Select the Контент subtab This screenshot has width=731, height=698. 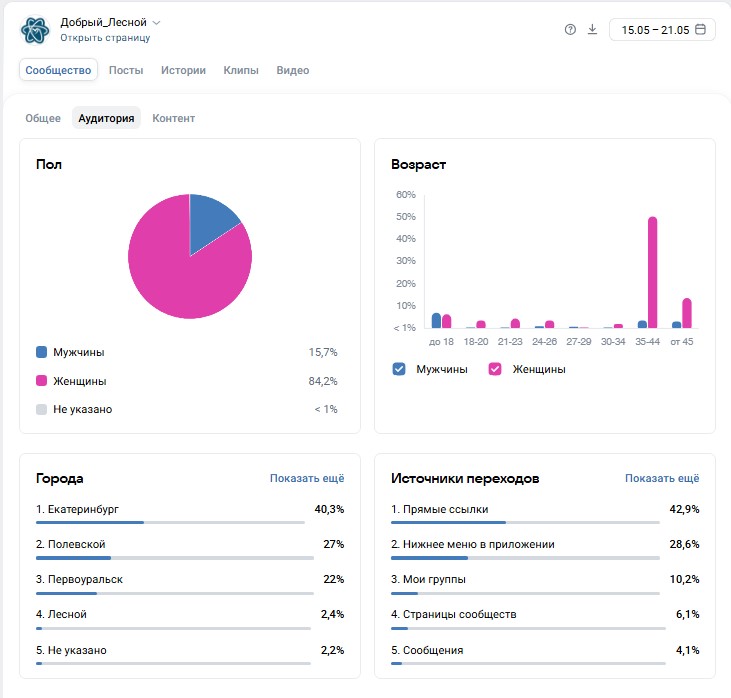point(173,118)
